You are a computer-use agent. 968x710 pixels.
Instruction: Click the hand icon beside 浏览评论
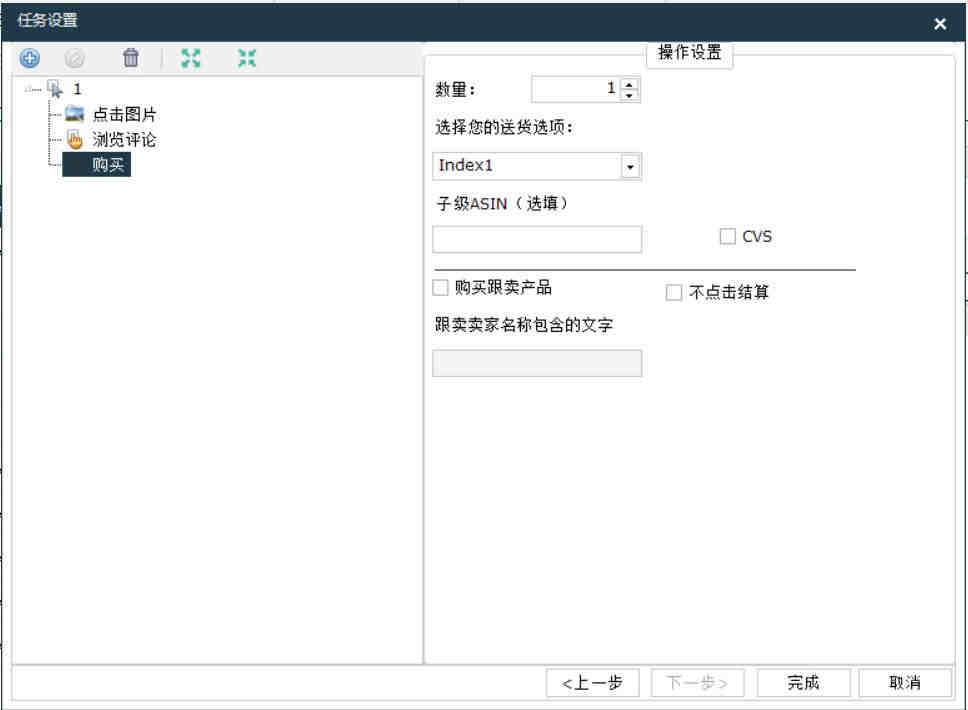tap(75, 140)
